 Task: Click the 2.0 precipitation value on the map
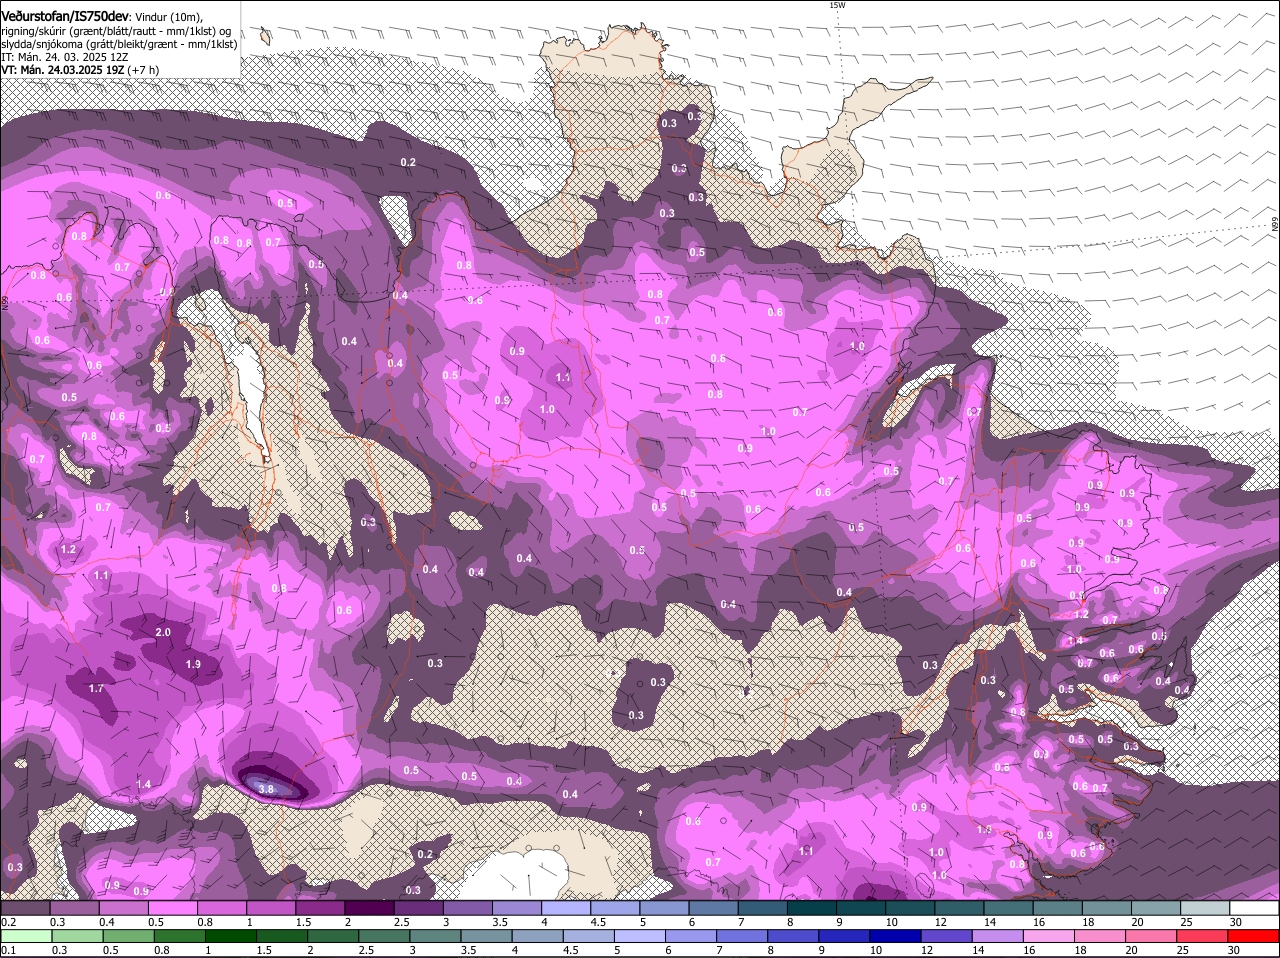(x=164, y=632)
